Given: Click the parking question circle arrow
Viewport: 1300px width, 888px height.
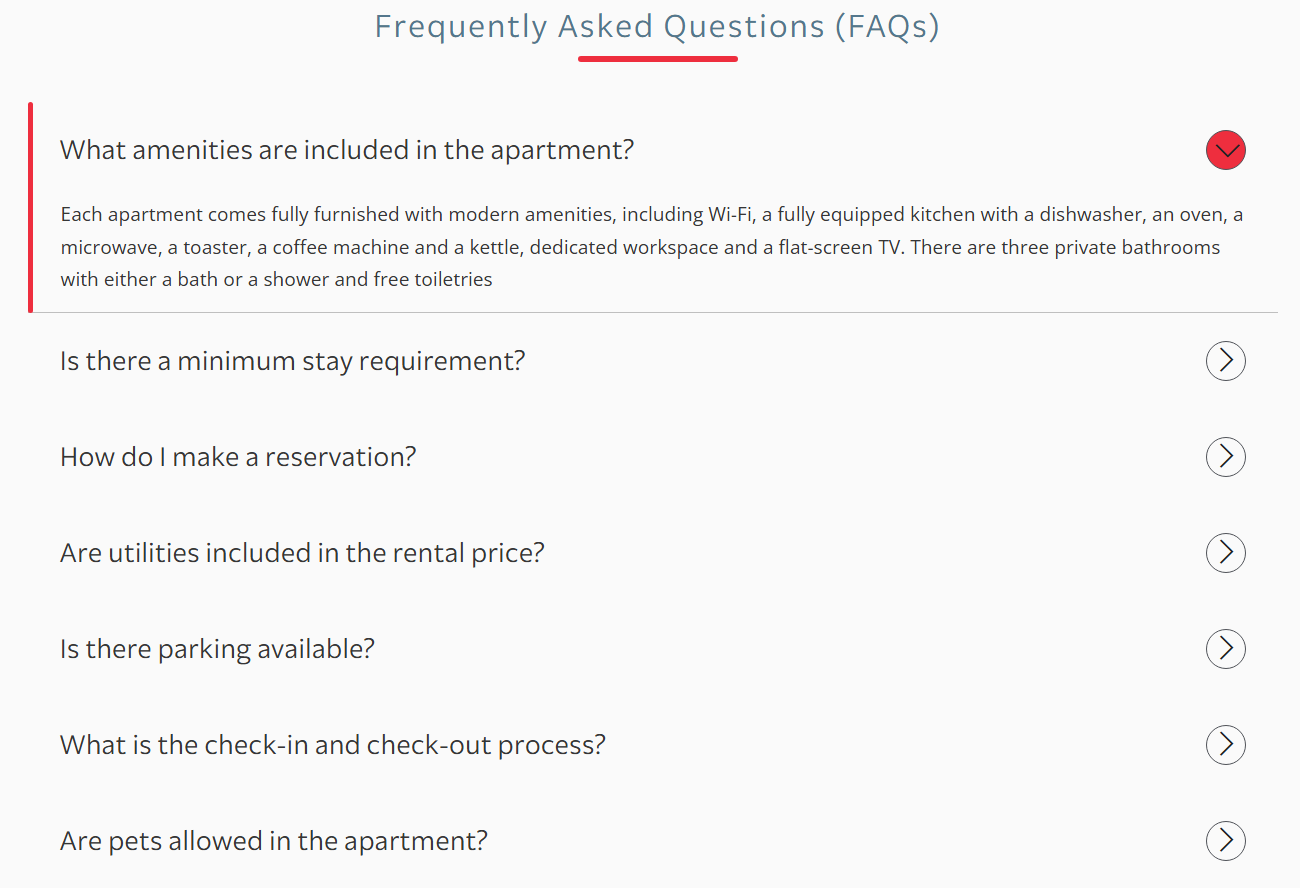Looking at the screenshot, I should pos(1225,649).
